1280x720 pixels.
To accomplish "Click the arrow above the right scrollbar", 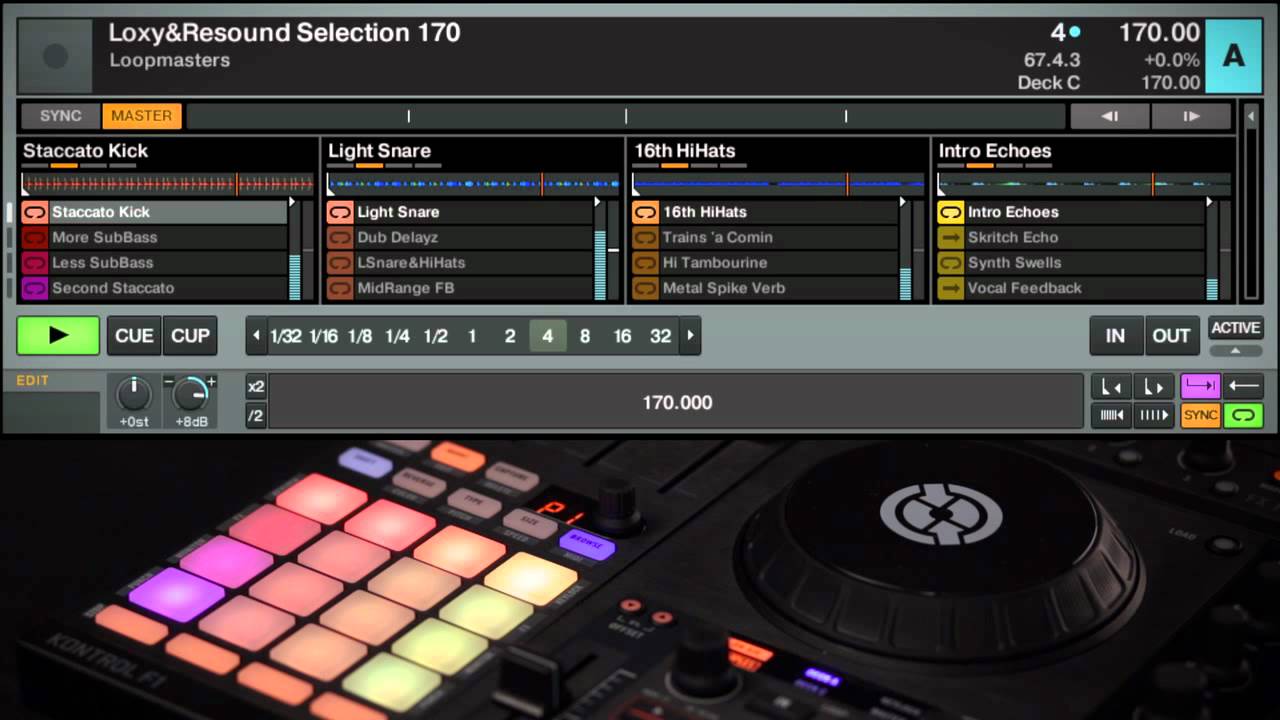I will click(x=1250, y=116).
